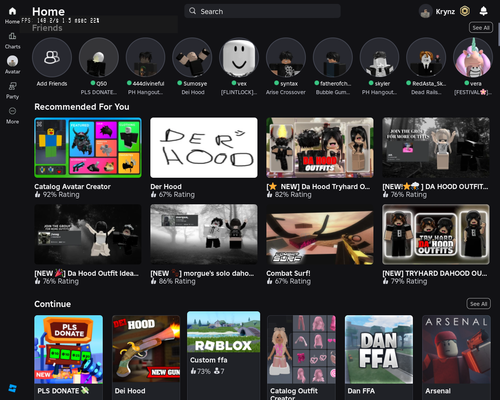Click the Krynz profile avatar
The width and height of the screenshot is (500, 400).
point(425,12)
